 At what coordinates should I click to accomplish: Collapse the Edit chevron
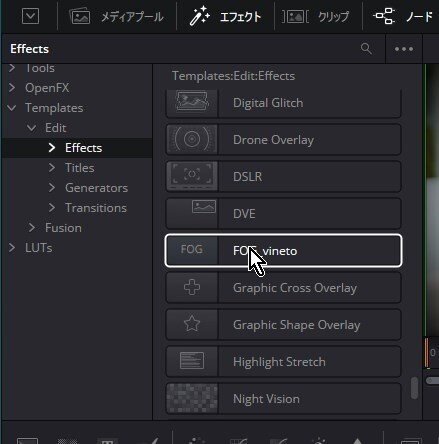point(32,128)
